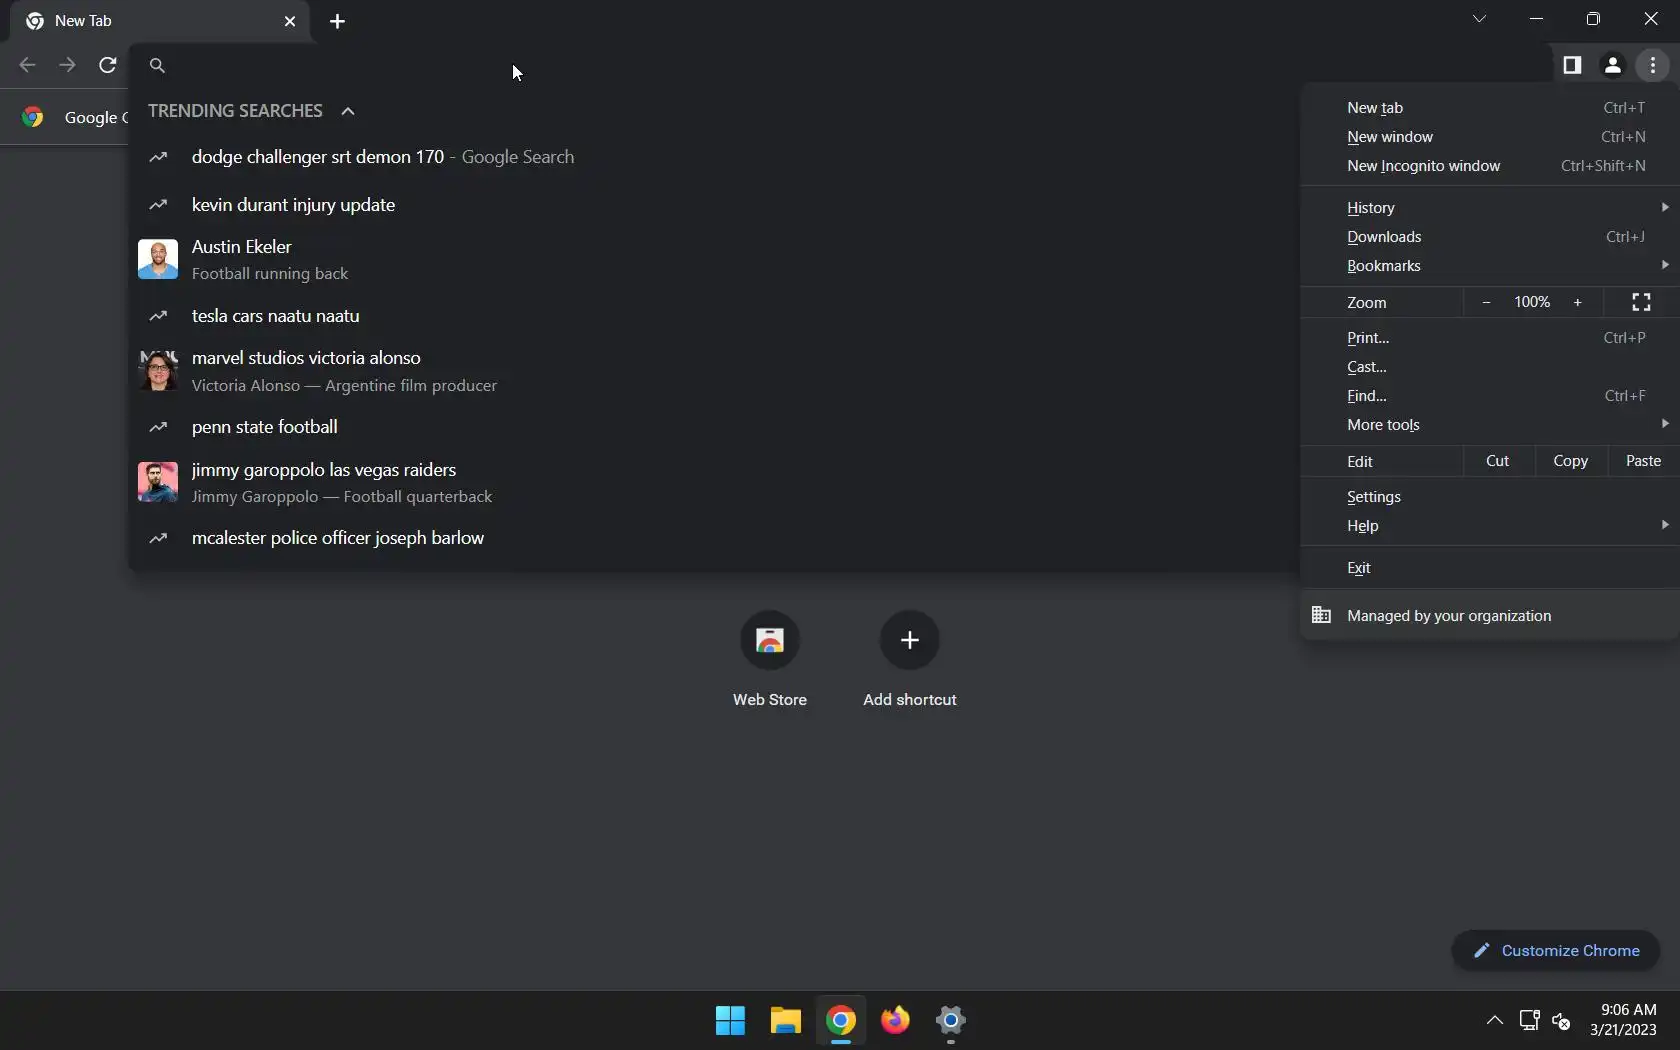Open Downloads from the menu
This screenshot has width=1680, height=1050.
point(1489,237)
